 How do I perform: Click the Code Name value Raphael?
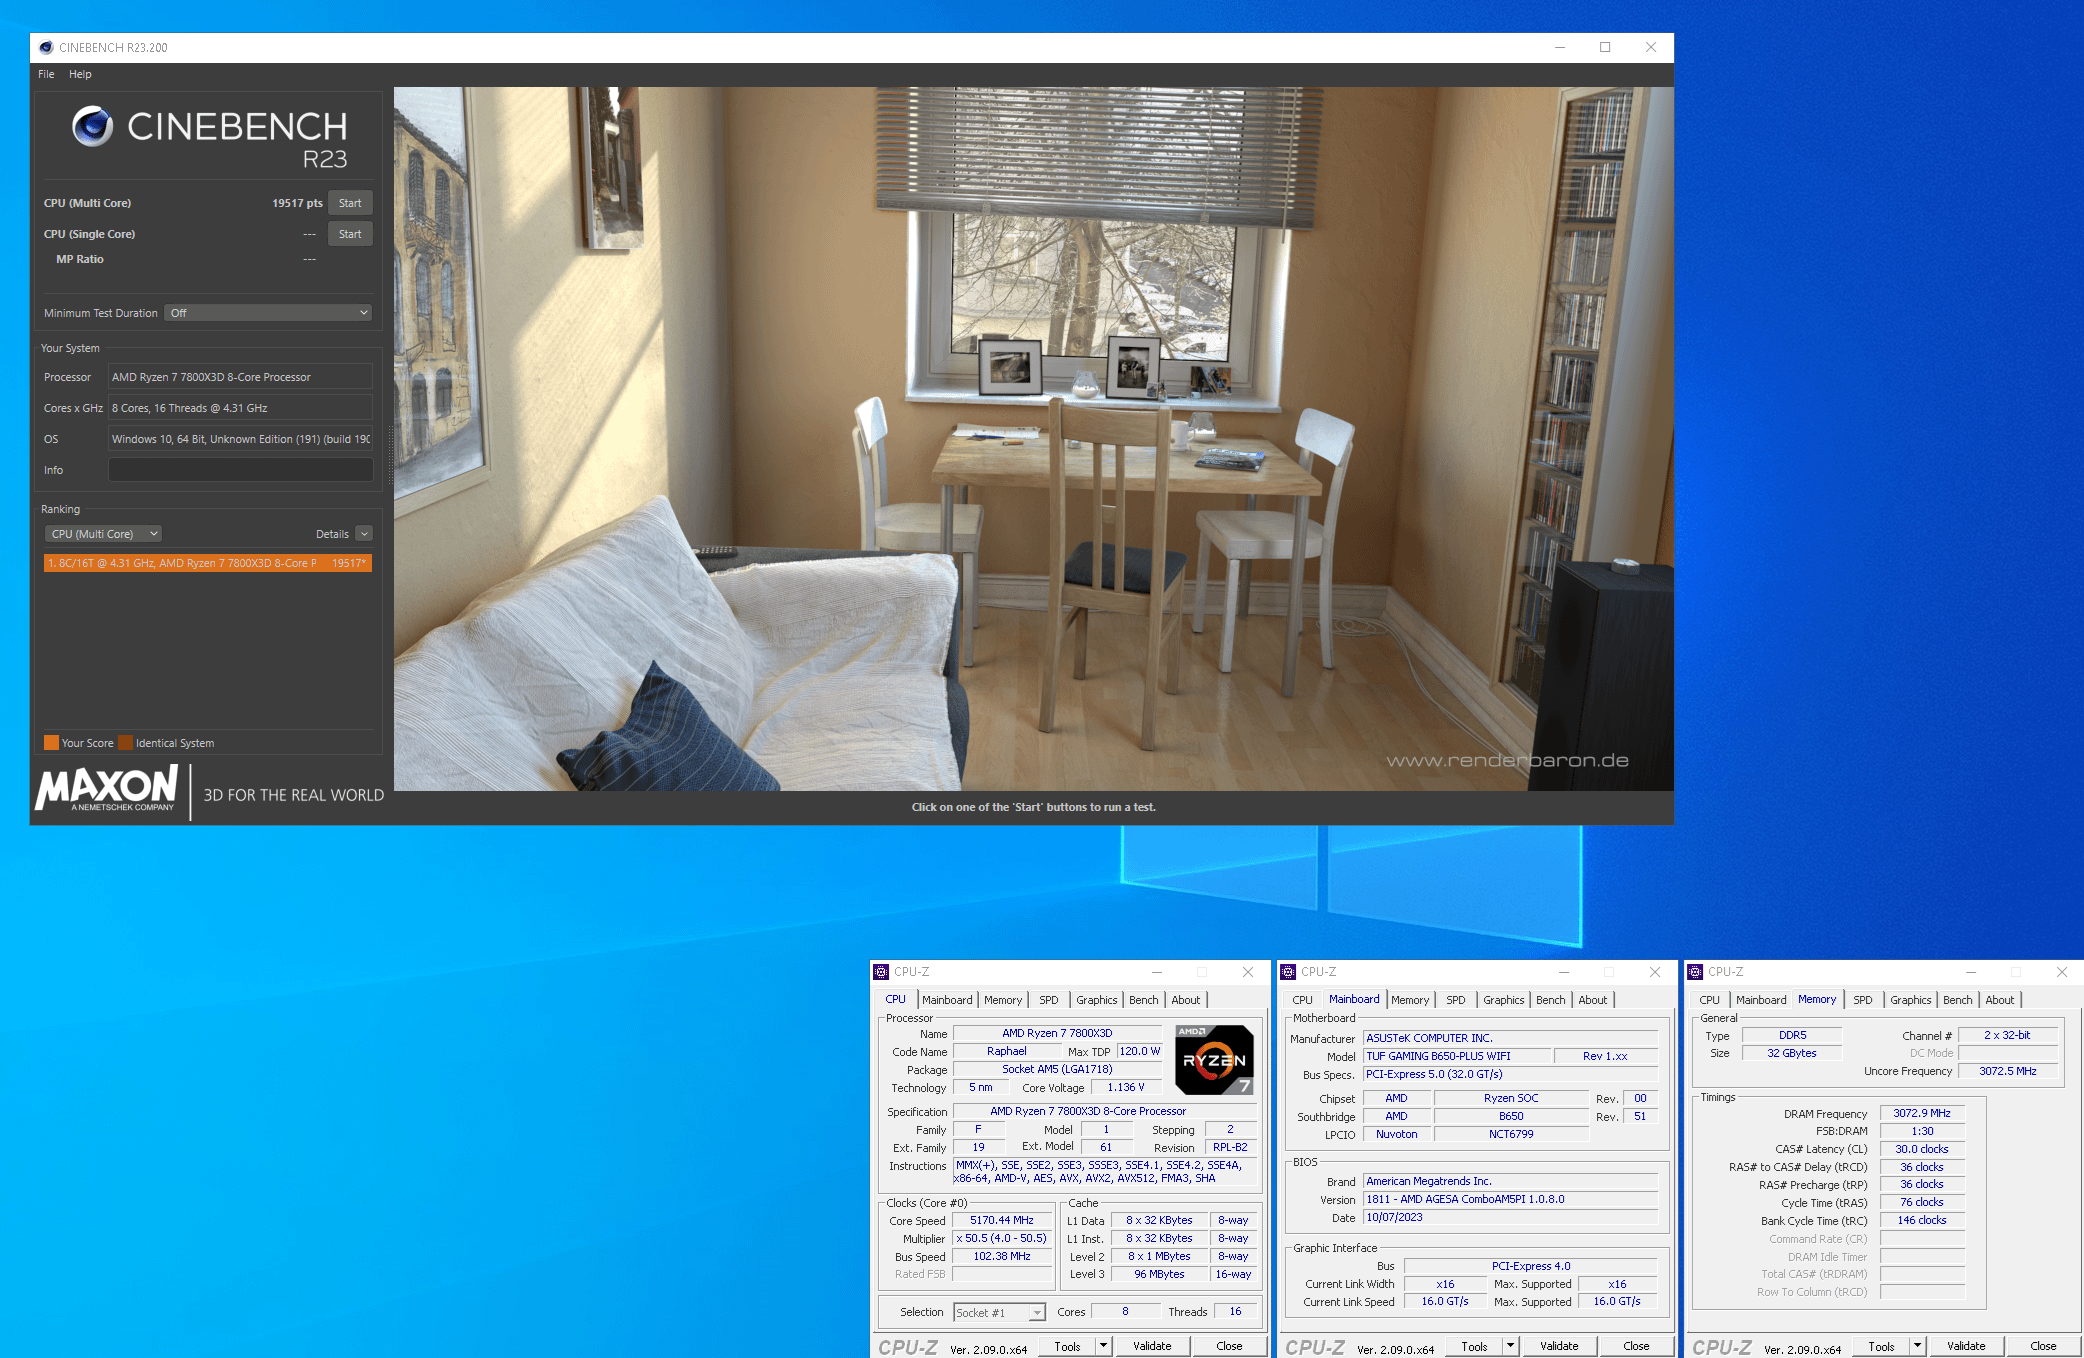pos(1006,1051)
